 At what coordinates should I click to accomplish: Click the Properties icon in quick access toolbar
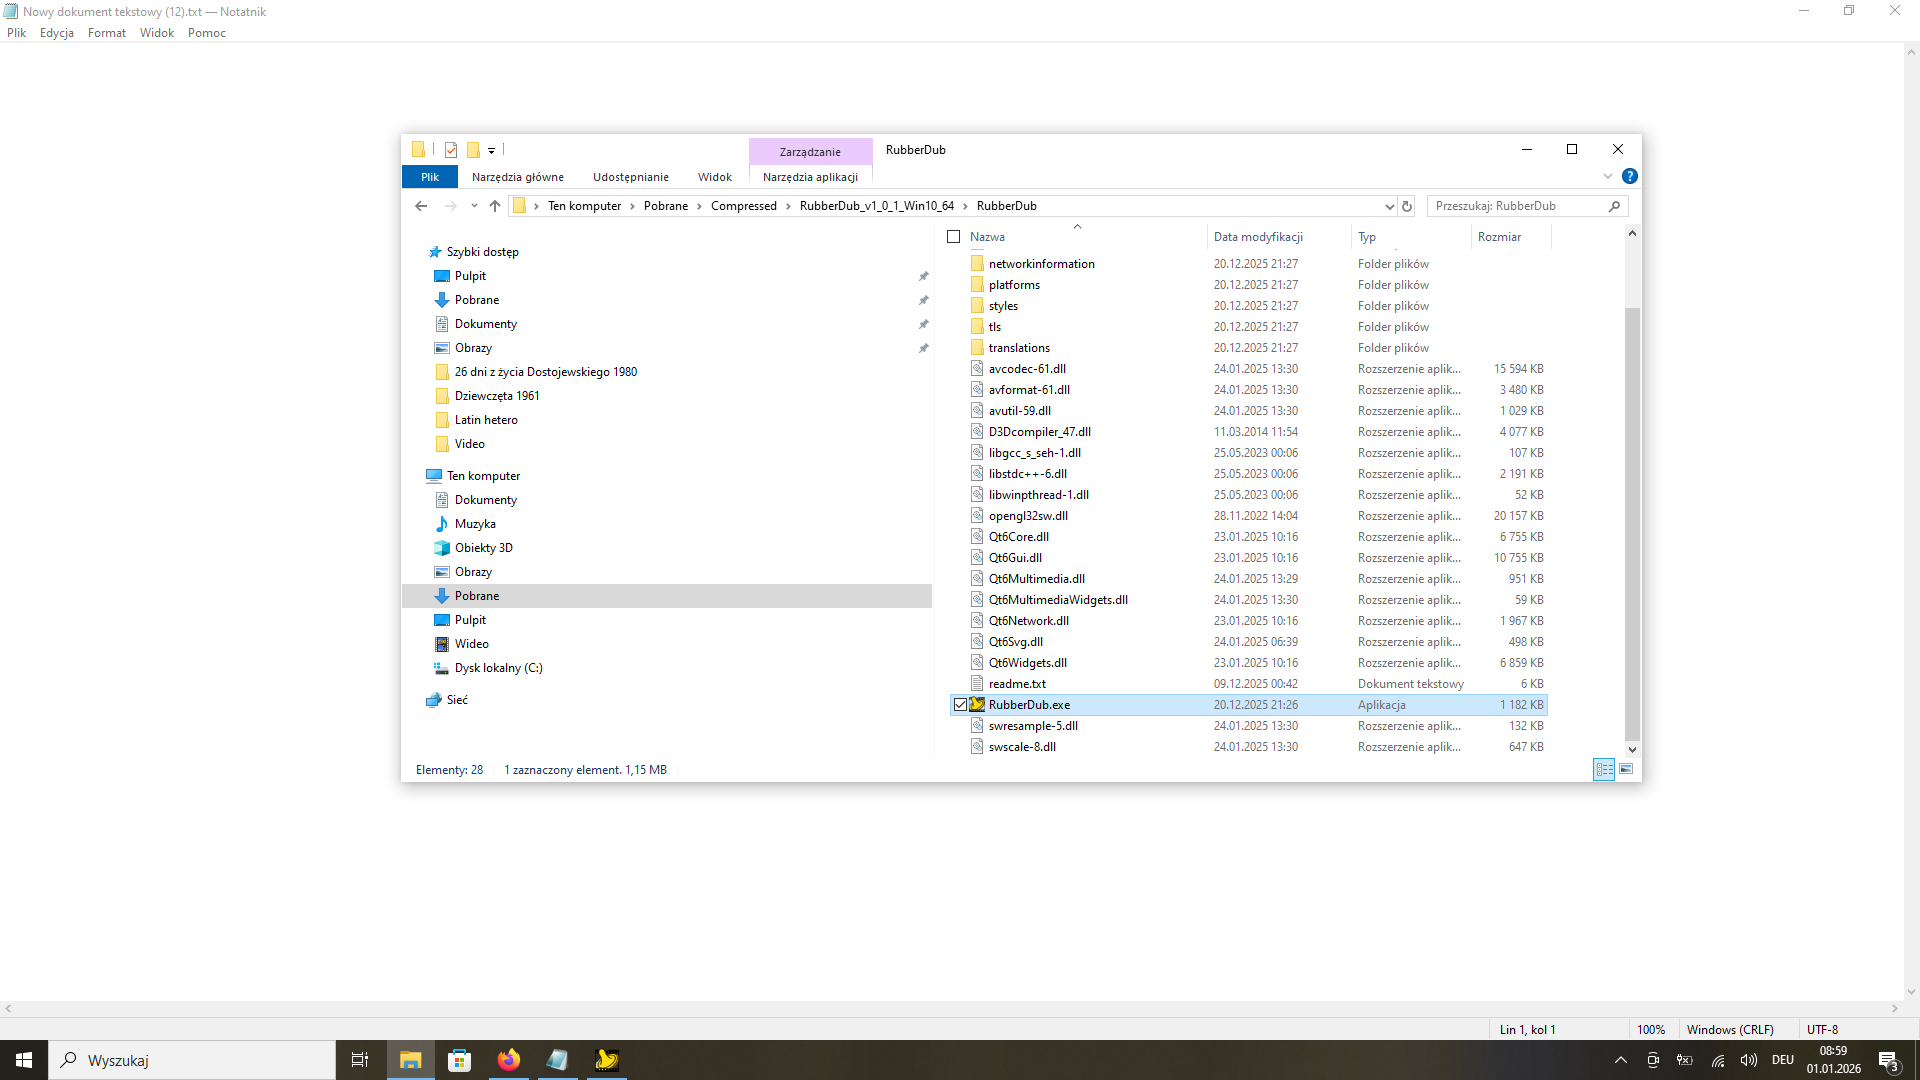click(451, 150)
